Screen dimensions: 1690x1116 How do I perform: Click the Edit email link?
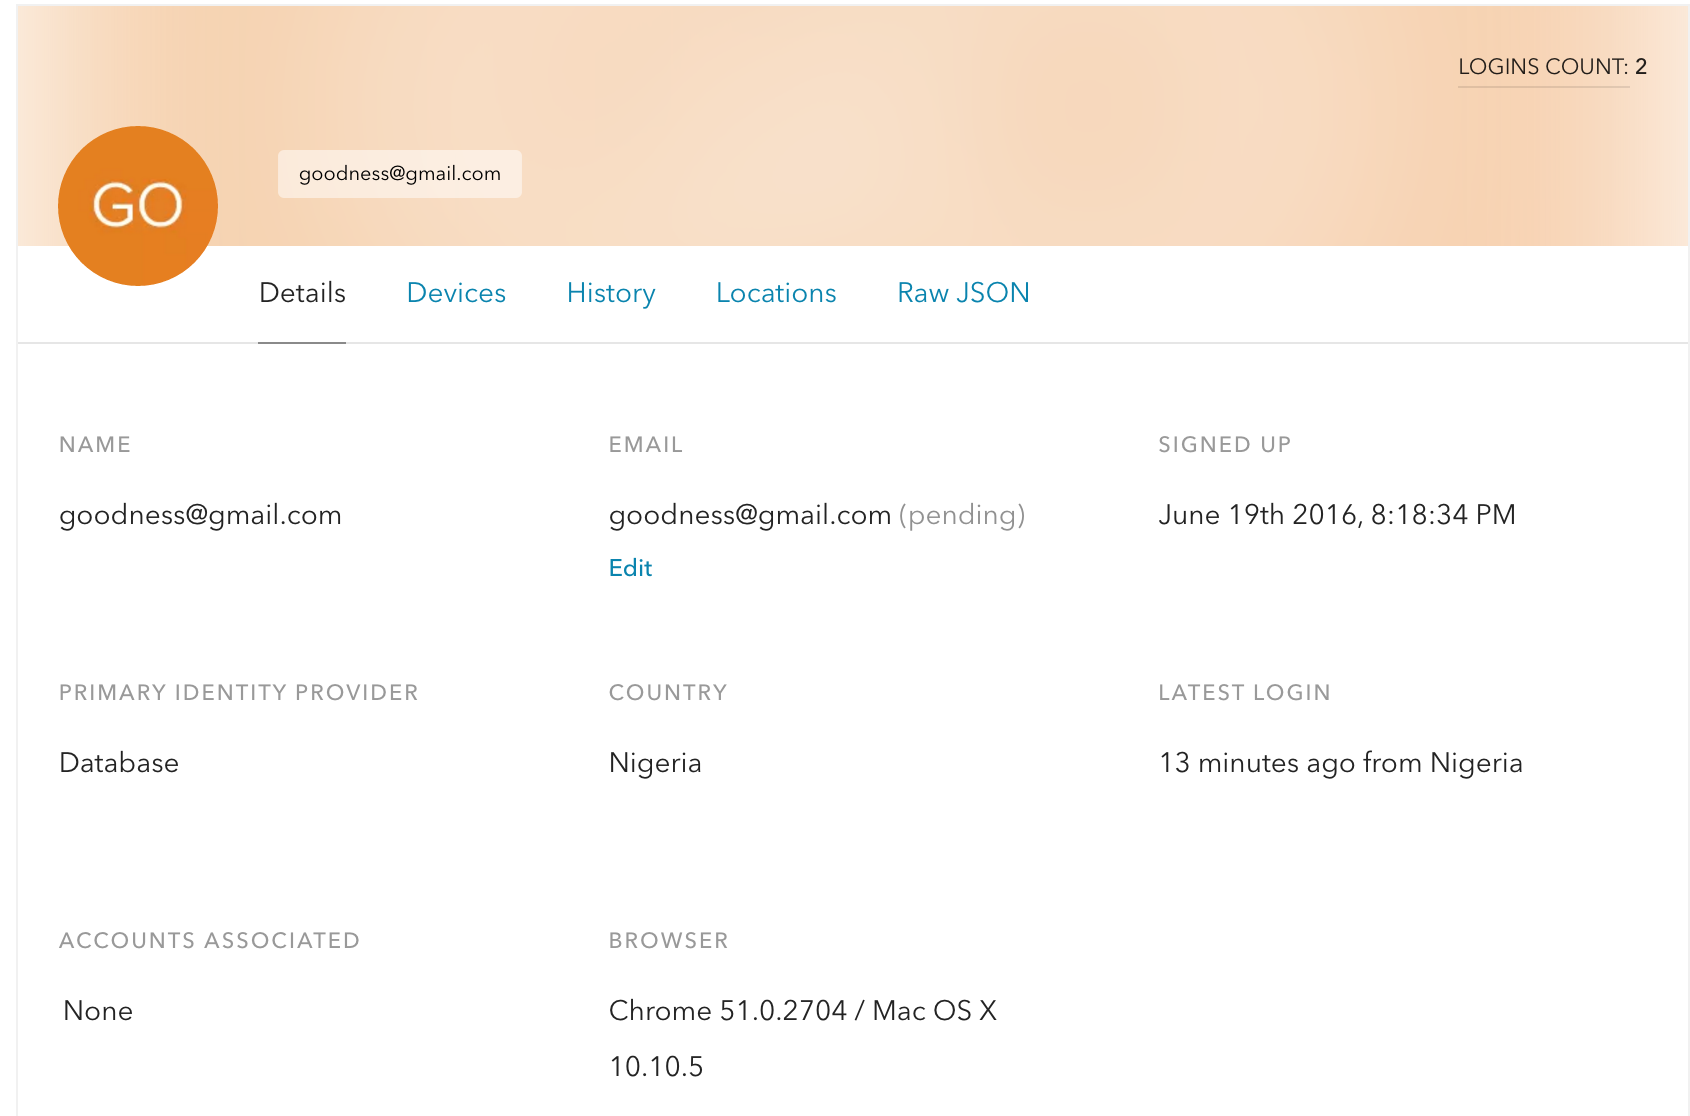click(630, 568)
